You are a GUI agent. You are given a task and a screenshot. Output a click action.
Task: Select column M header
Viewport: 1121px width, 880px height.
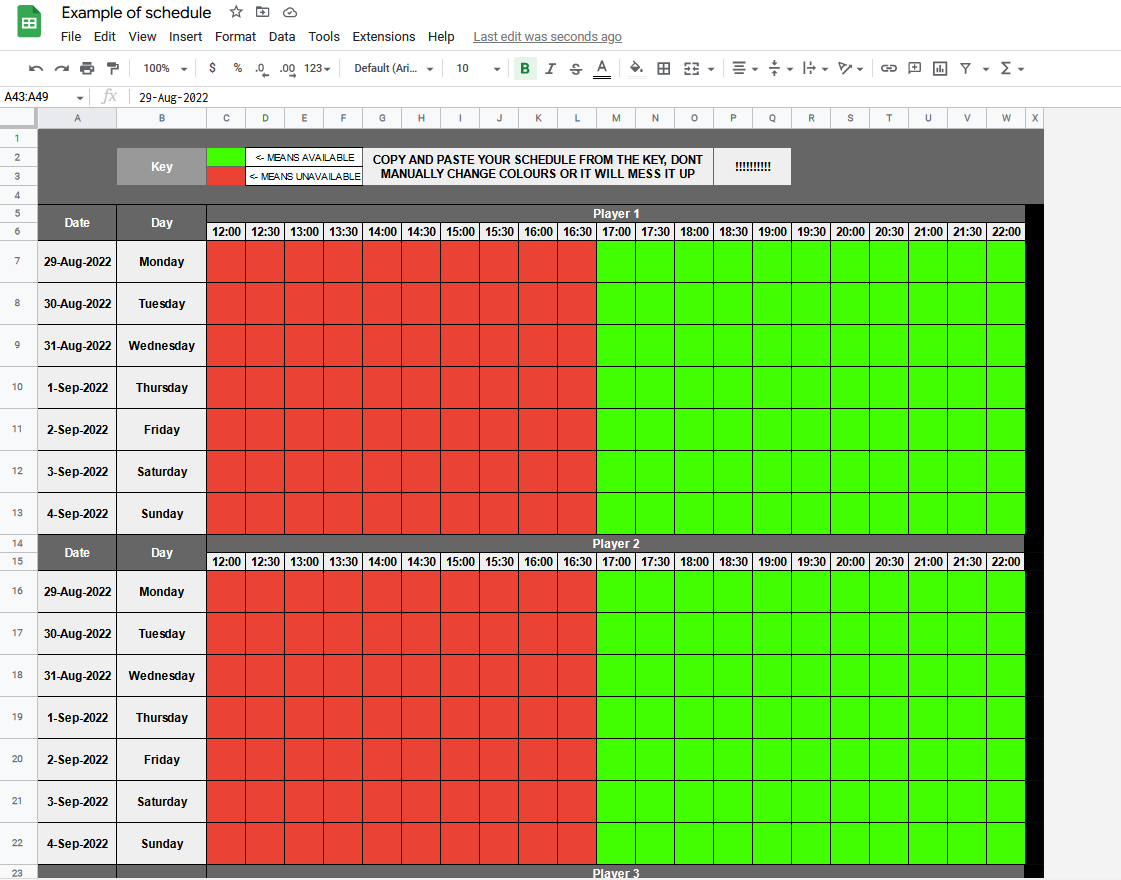(x=616, y=118)
